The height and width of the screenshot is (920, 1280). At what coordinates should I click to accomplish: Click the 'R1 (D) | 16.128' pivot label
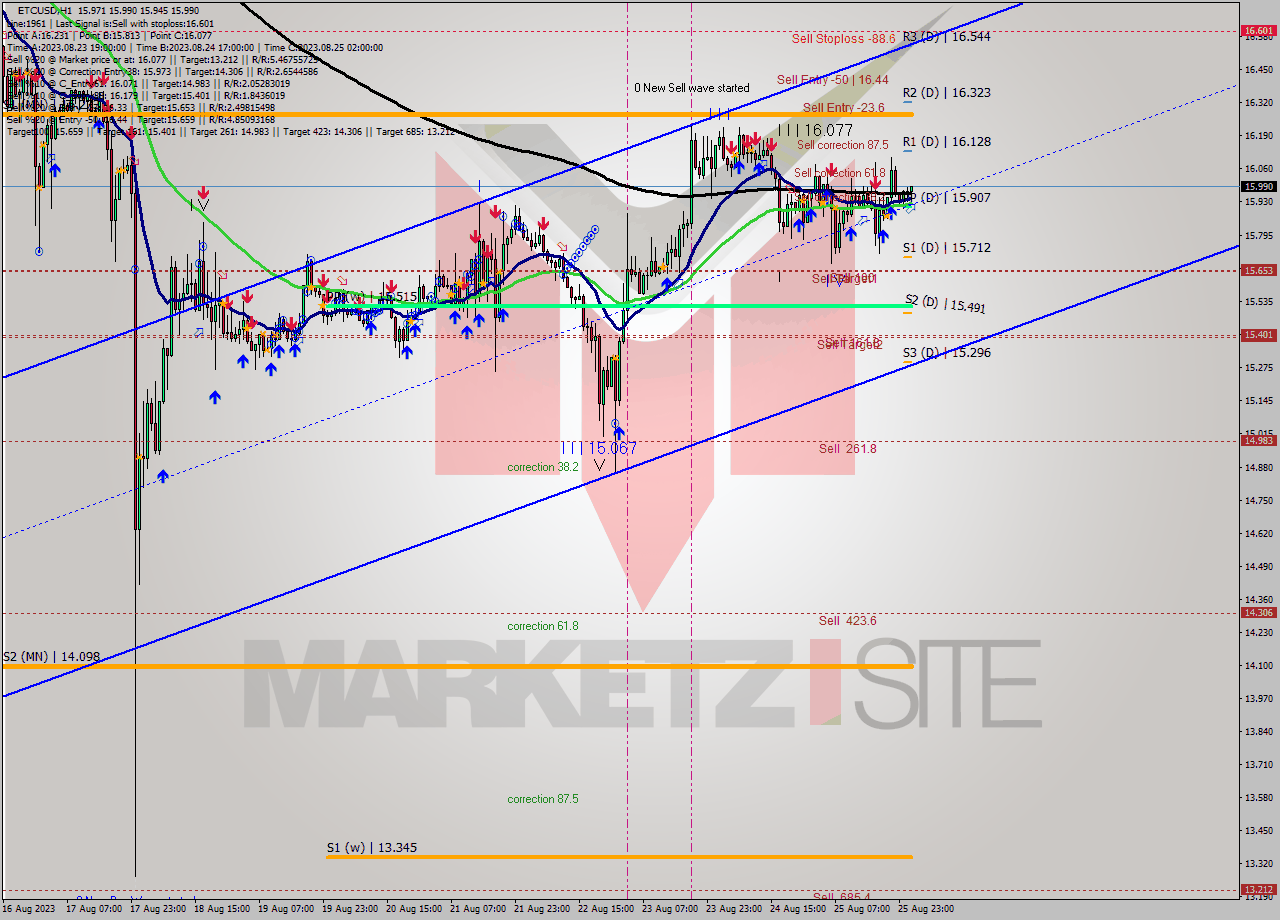pyautogui.click(x=946, y=142)
